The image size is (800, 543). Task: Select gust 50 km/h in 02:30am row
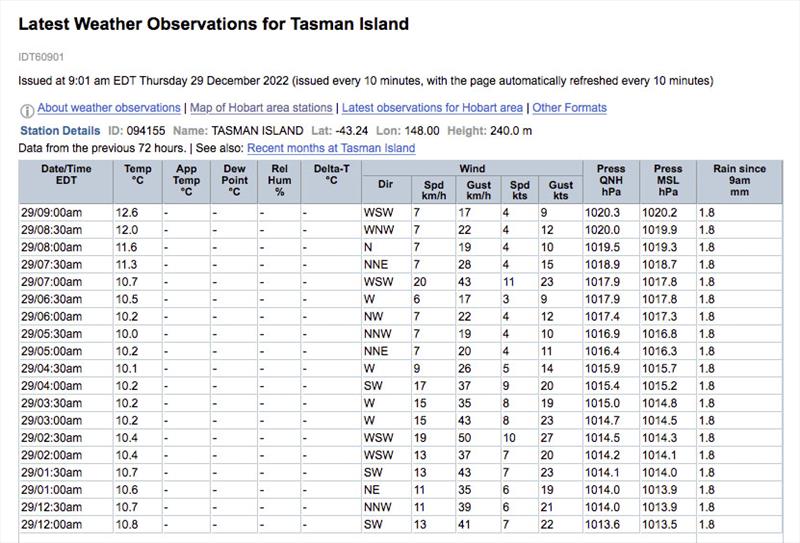pyautogui.click(x=479, y=438)
